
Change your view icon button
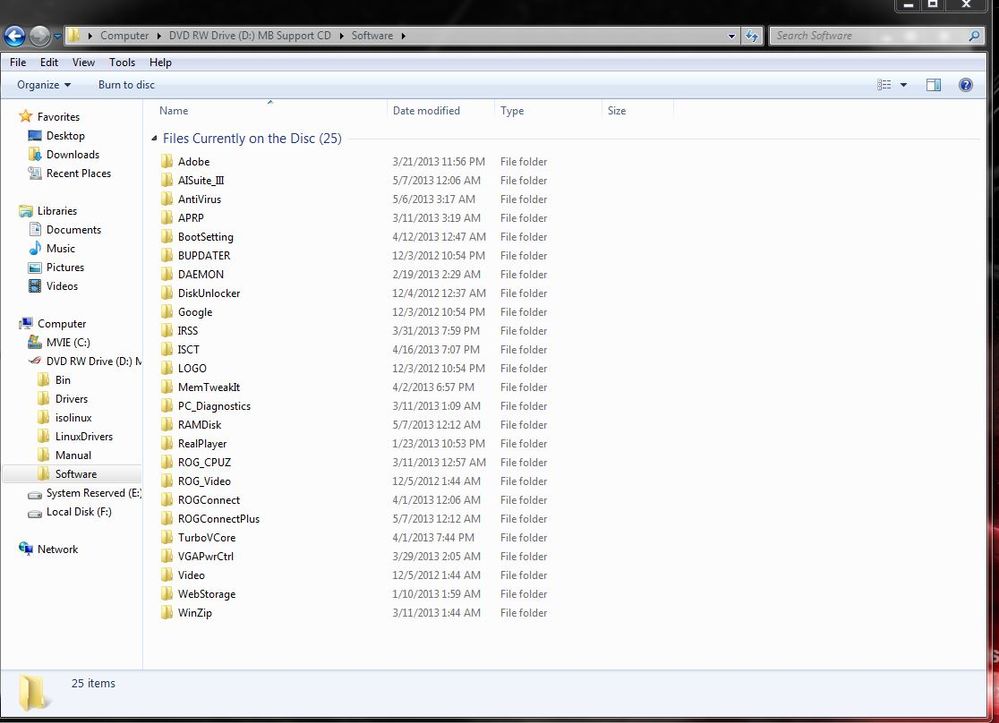[x=884, y=85]
